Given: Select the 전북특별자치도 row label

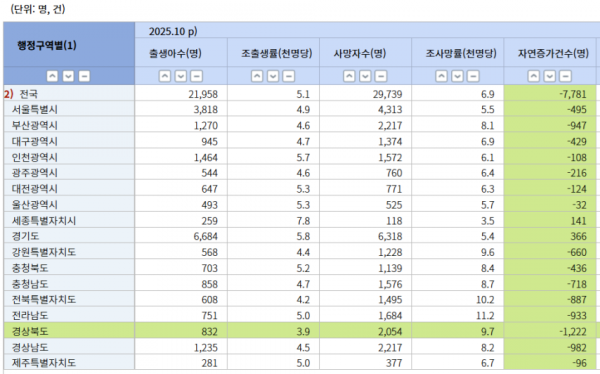Looking at the screenshot, I should click(44, 299).
